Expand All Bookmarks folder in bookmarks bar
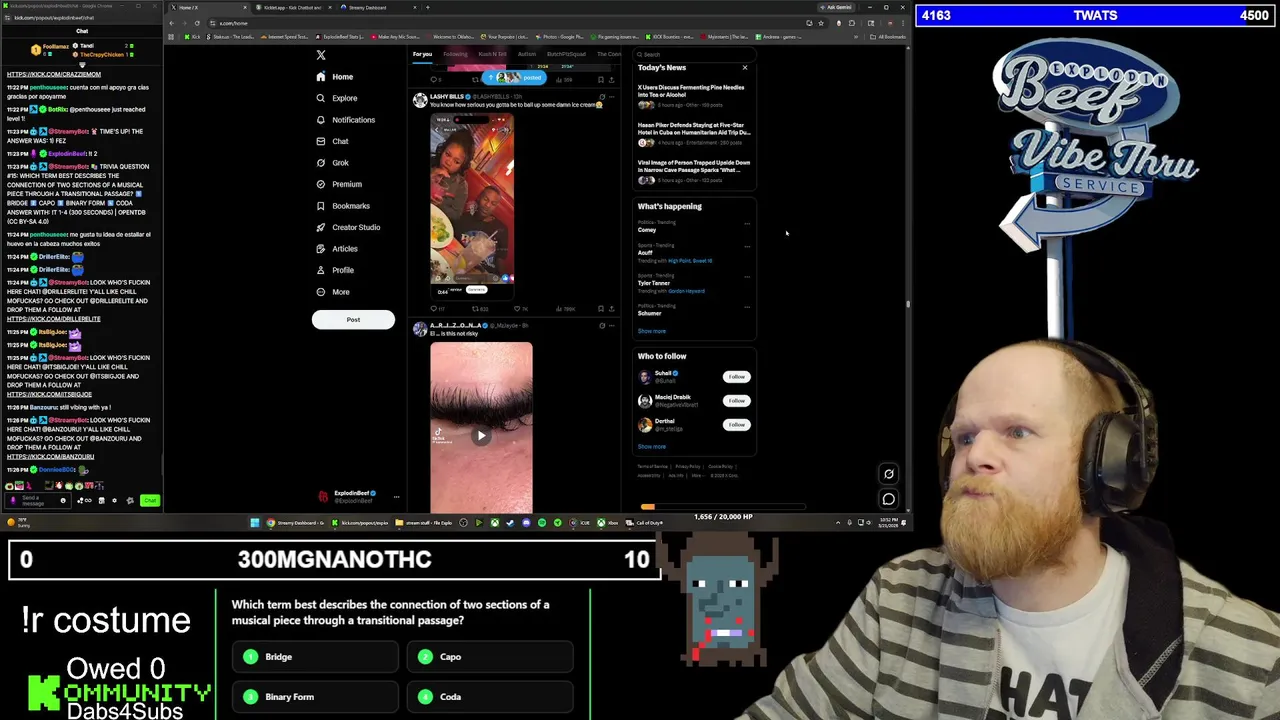The height and width of the screenshot is (720, 1280). (887, 37)
